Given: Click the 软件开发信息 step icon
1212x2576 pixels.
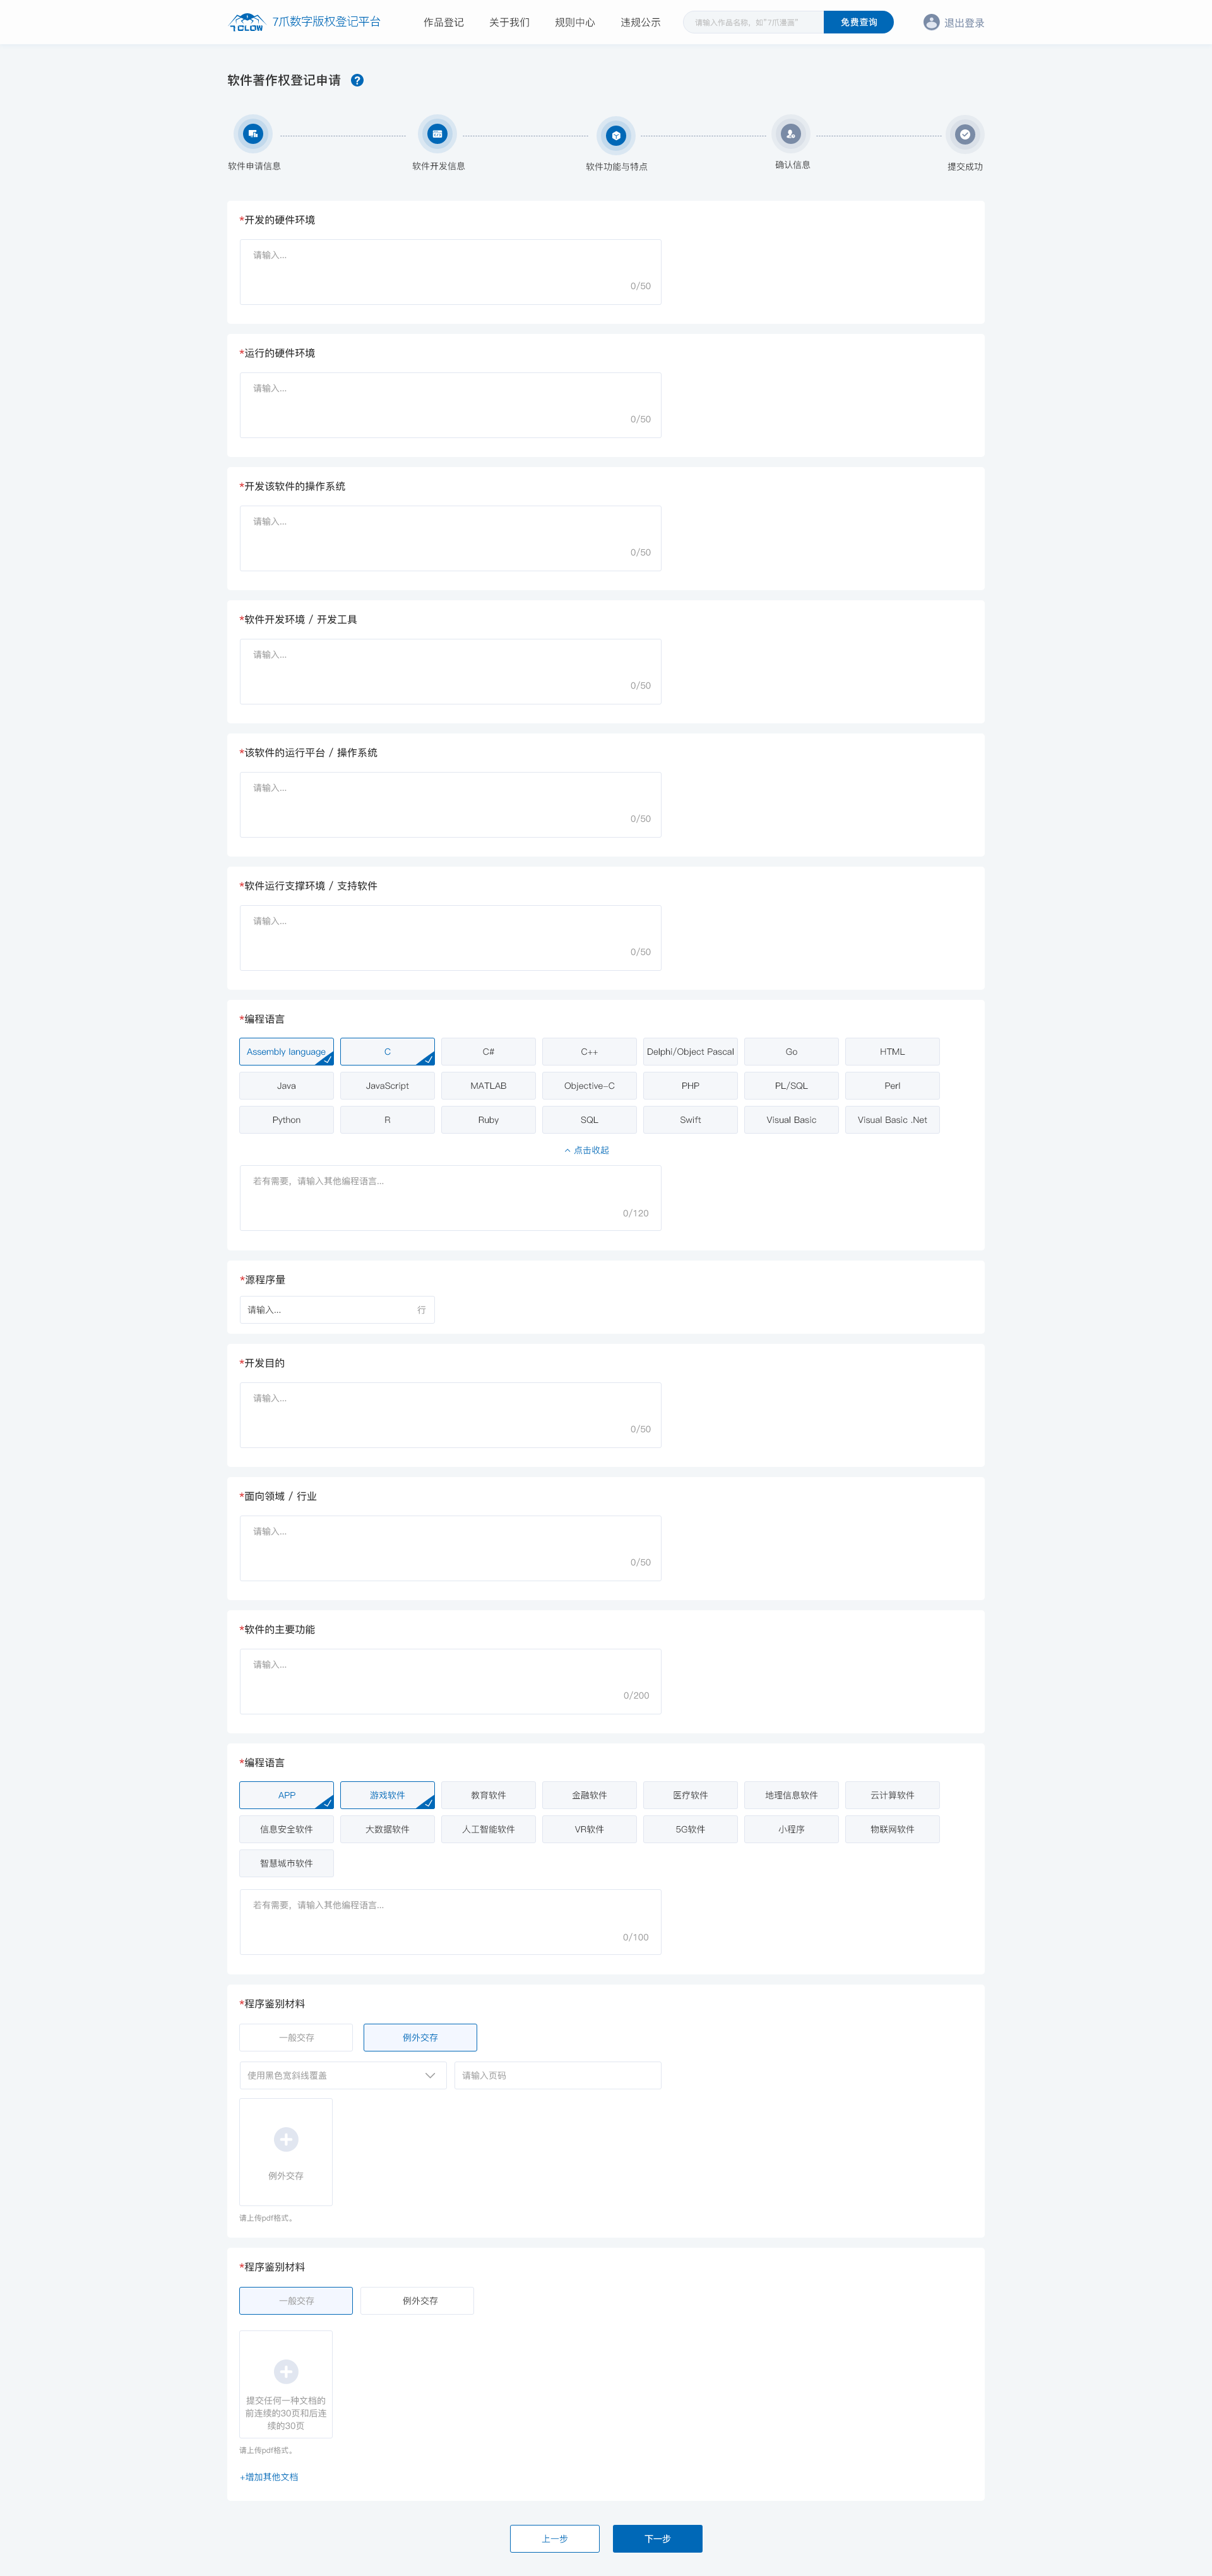Looking at the screenshot, I should [x=437, y=133].
